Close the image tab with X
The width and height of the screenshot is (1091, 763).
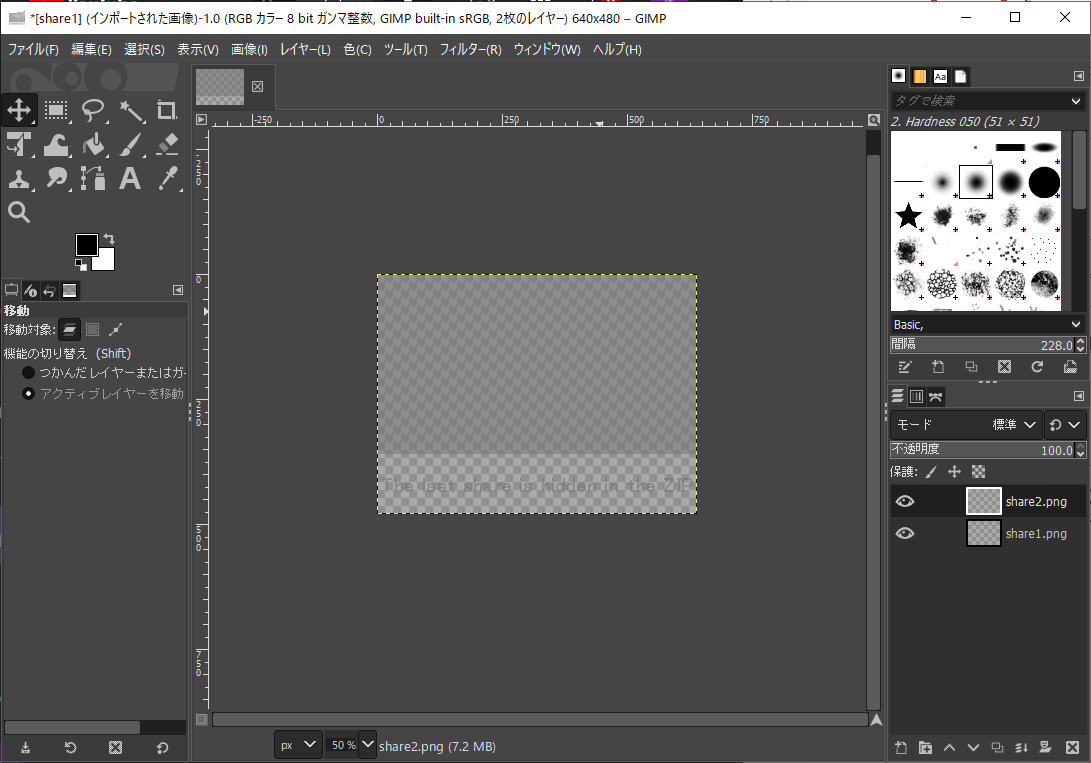pos(257,86)
